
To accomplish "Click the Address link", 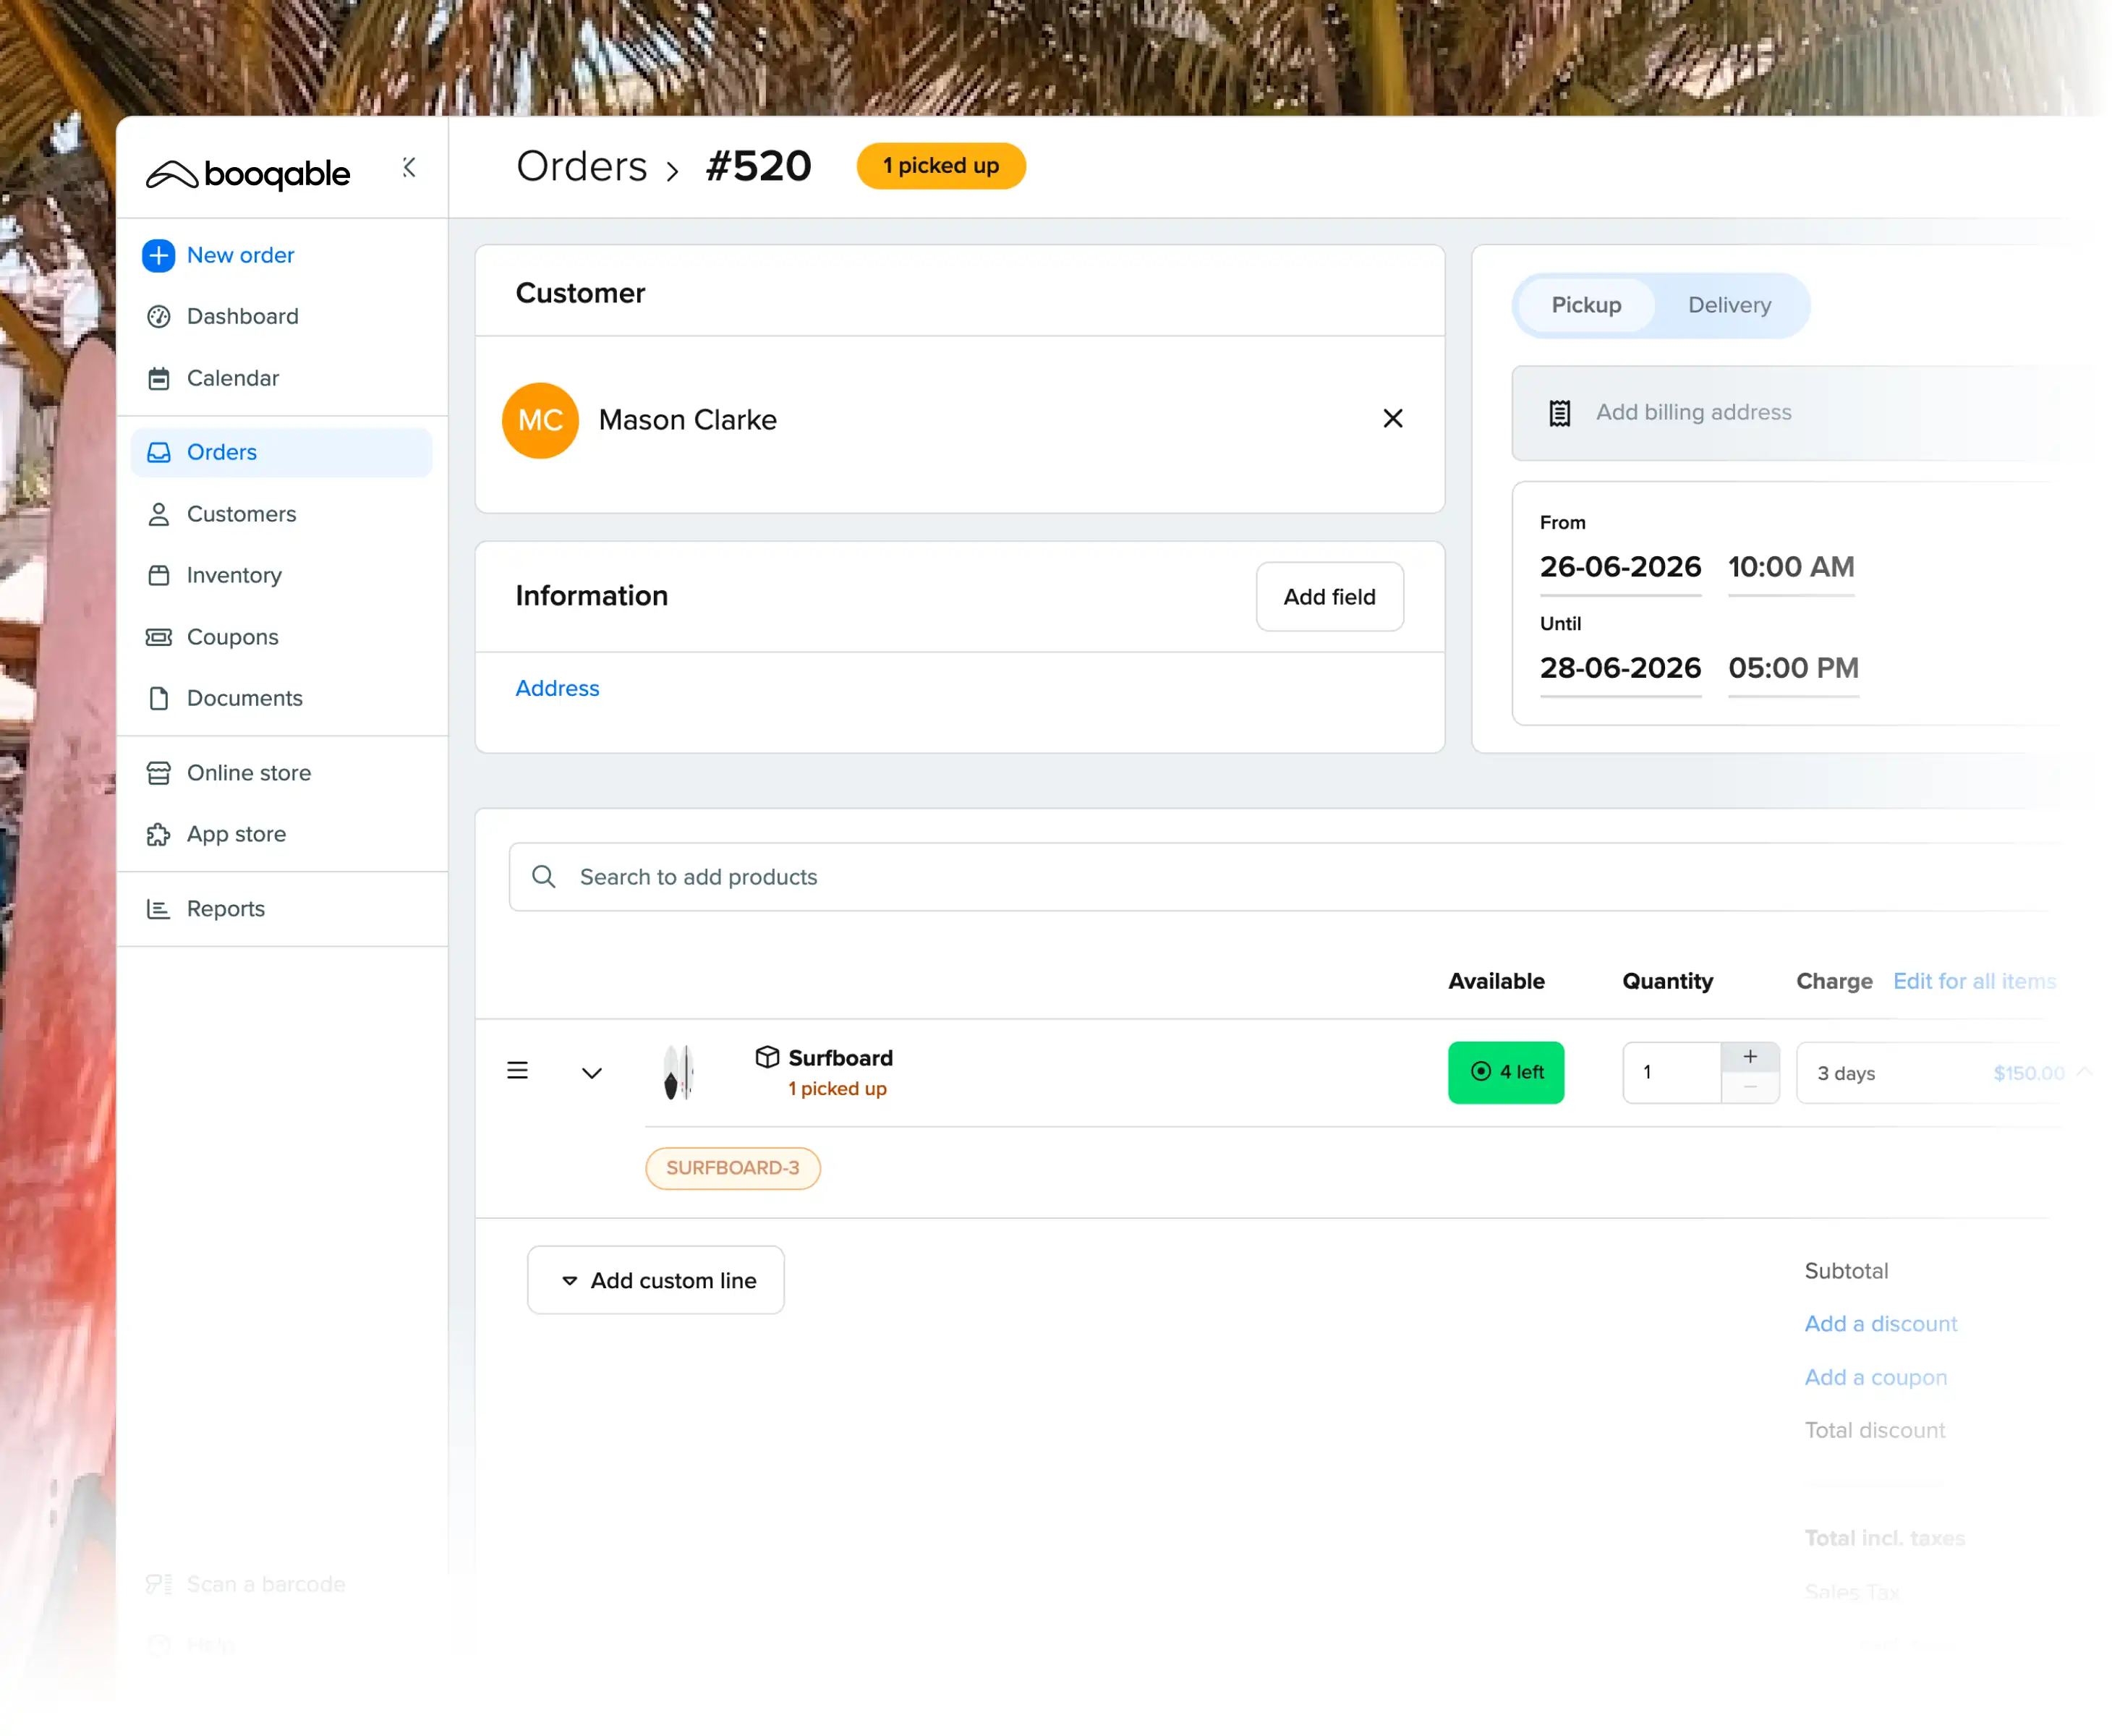I will coord(557,688).
